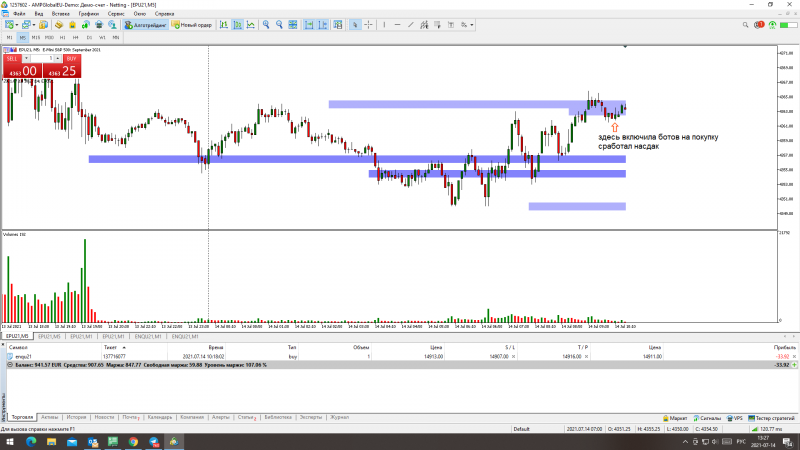
Task: Open the MQL5 community user icon
Action: (x=112, y=24)
